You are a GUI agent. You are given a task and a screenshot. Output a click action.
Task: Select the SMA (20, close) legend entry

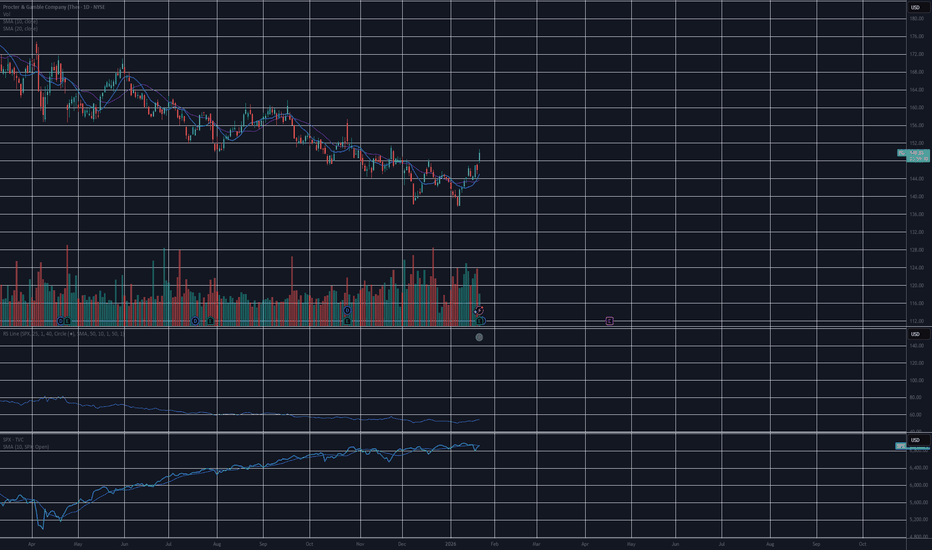point(19,29)
